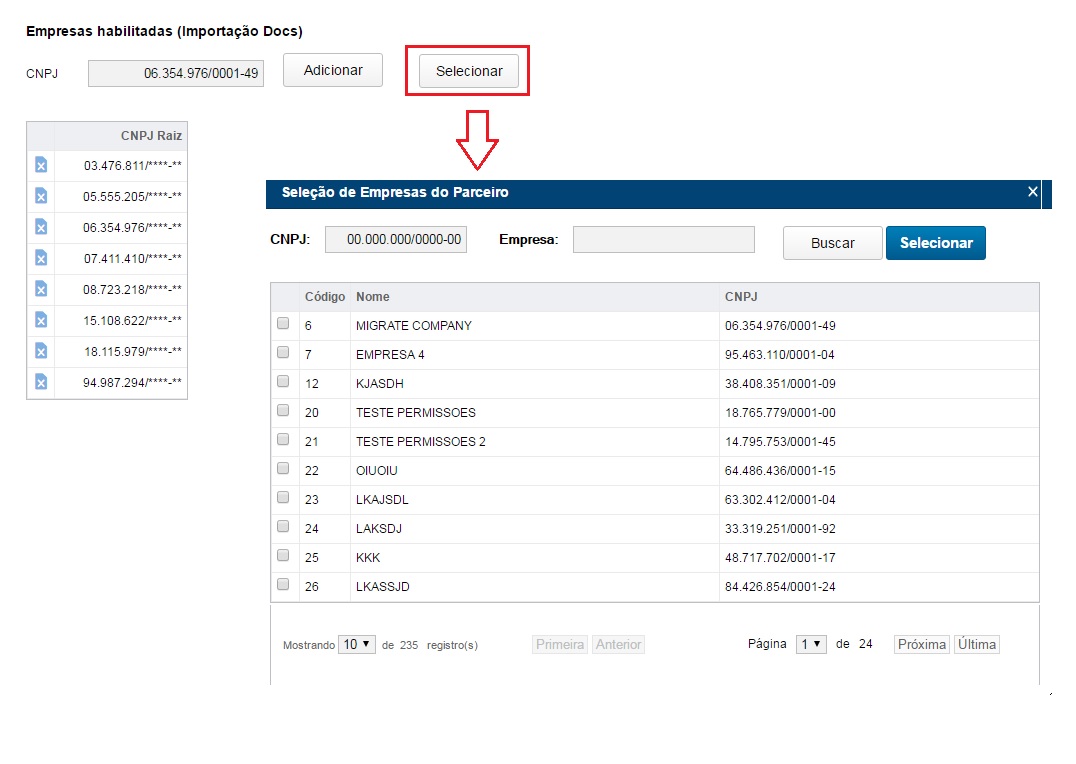Focus the Empresa search input field
Screen dimensions: 1076x764
[x=663, y=240]
